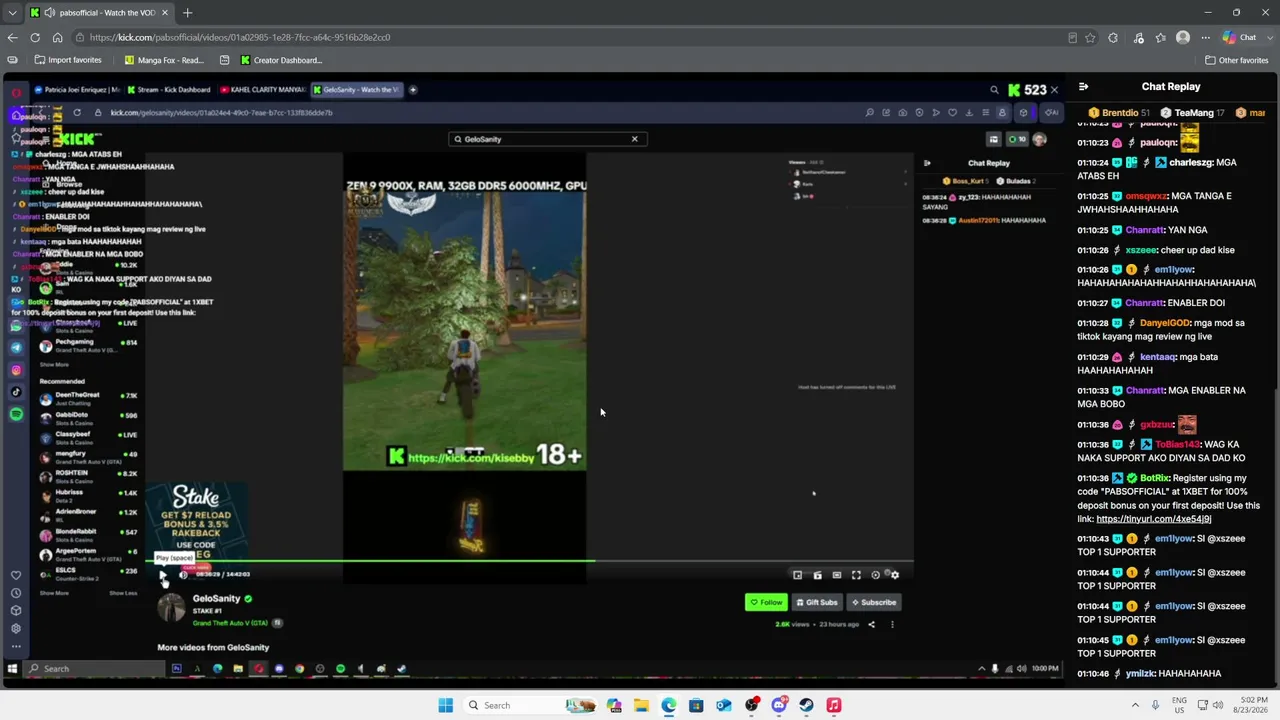Select the pabsofficial Watch the VOD tab
The image size is (1280, 720).
point(99,13)
